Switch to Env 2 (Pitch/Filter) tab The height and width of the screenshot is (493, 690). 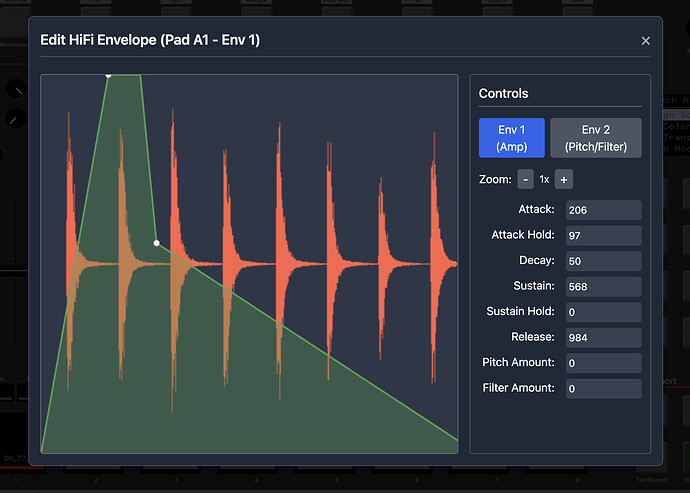pos(596,138)
